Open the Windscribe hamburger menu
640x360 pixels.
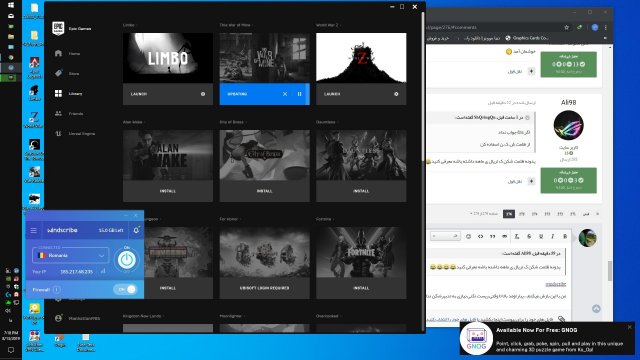click(33, 231)
